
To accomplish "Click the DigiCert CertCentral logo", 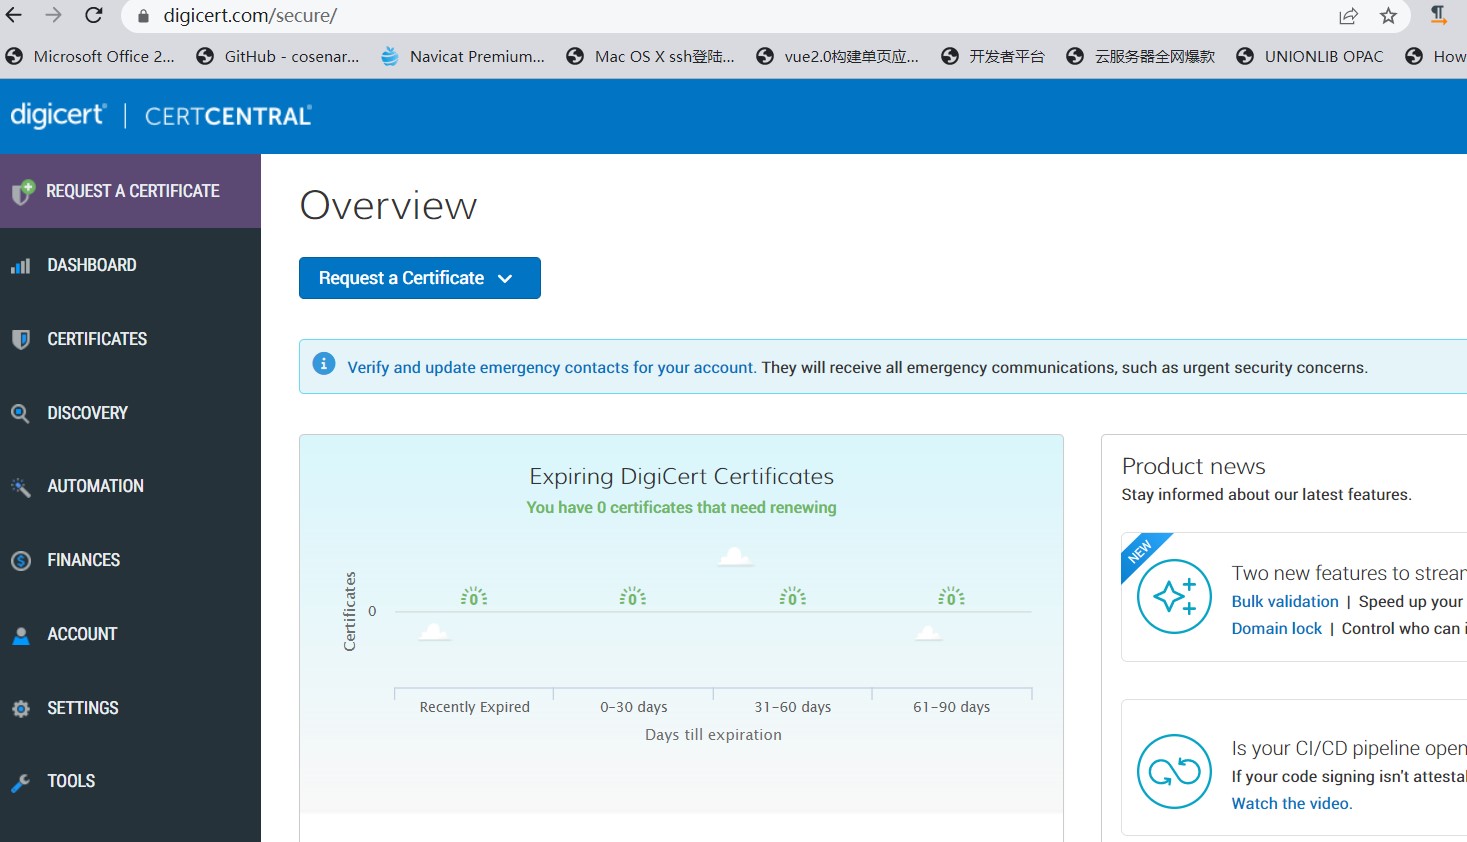I will point(160,116).
